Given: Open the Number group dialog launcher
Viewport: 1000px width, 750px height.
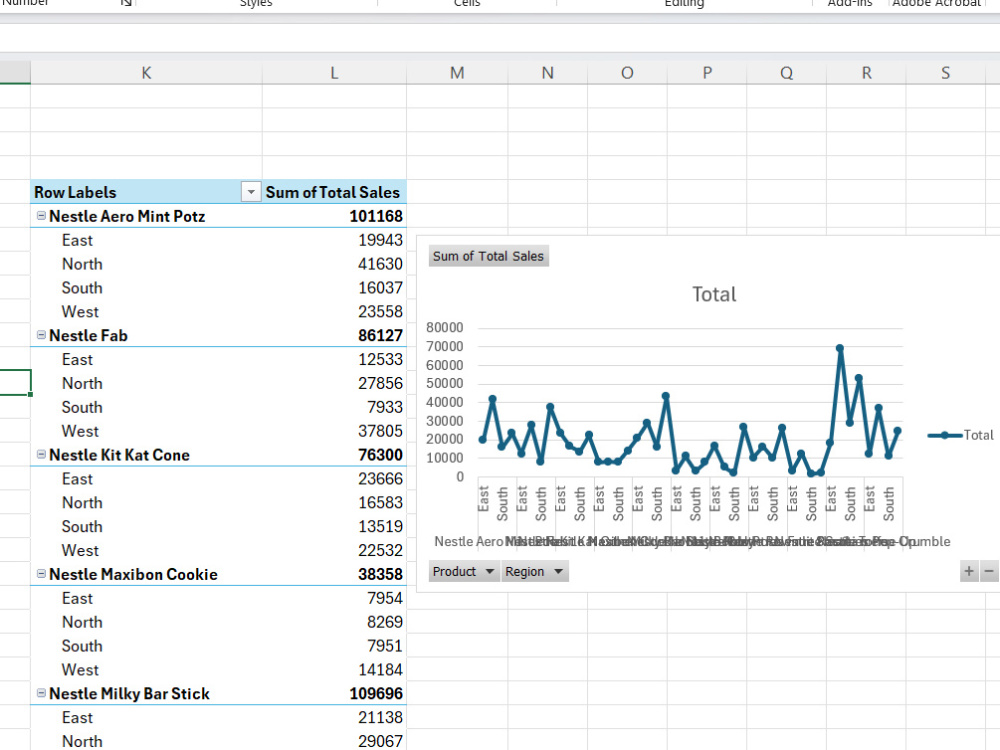Looking at the screenshot, I should [x=126, y=3].
